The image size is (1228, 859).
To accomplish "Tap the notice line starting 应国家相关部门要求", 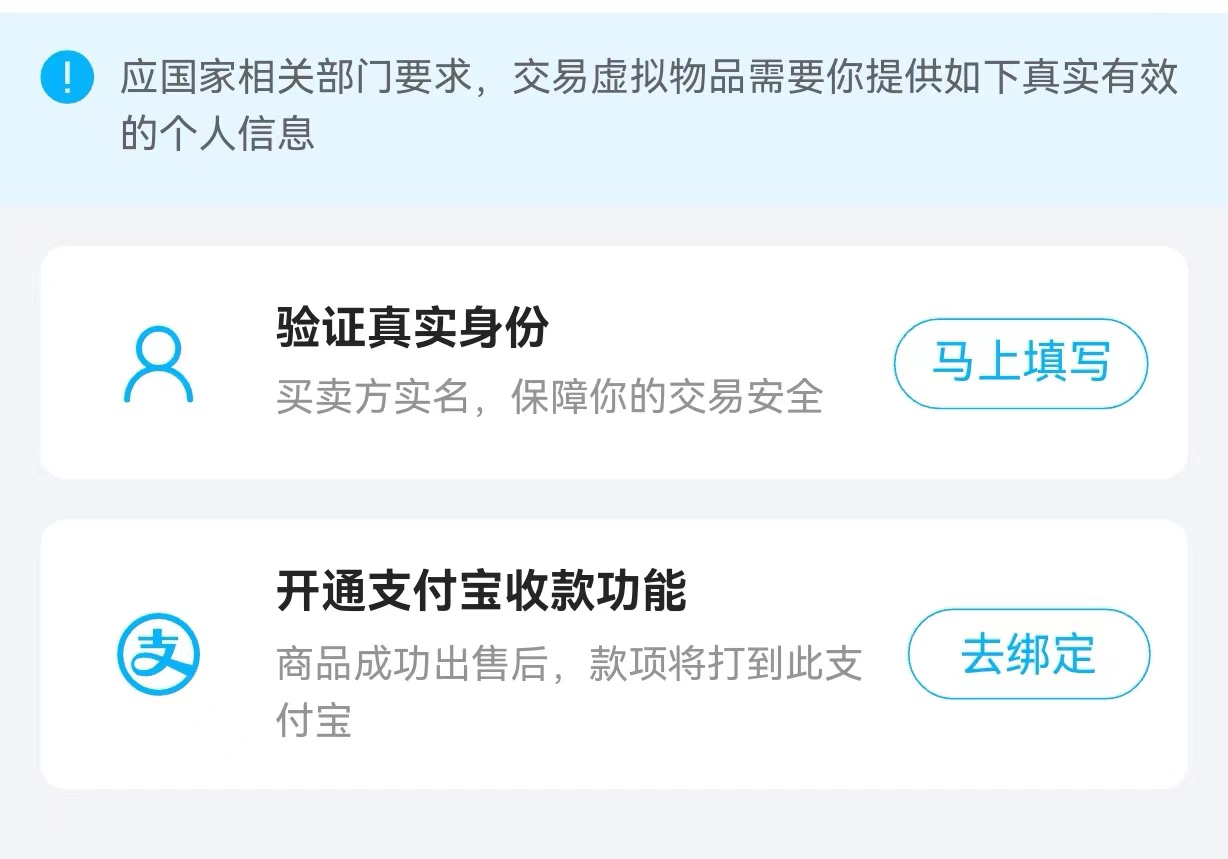I will click(x=649, y=77).
